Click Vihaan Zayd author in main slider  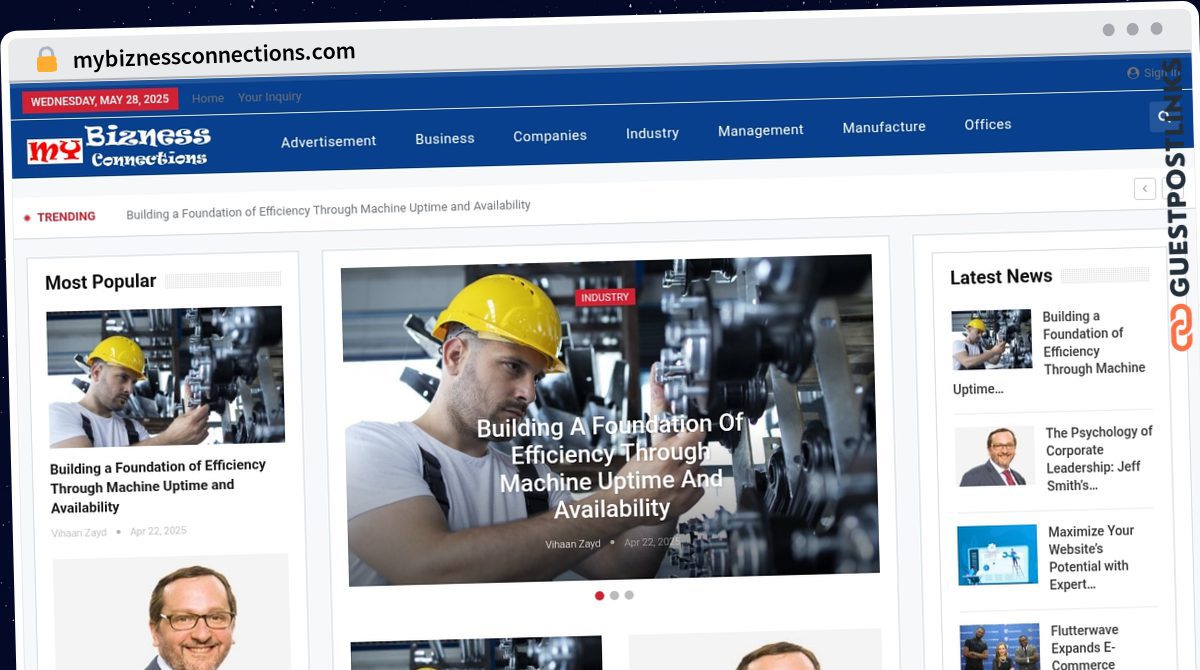pos(573,544)
